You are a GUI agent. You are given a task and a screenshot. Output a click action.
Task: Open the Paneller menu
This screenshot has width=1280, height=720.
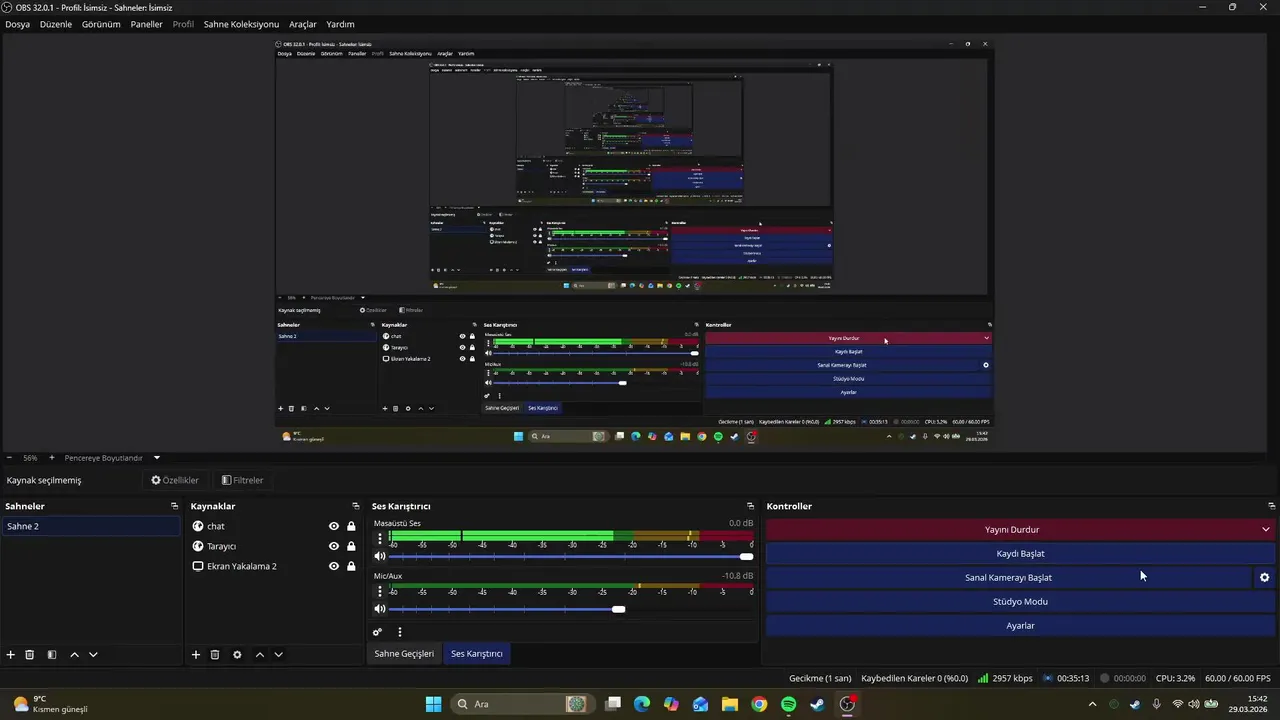(x=146, y=24)
